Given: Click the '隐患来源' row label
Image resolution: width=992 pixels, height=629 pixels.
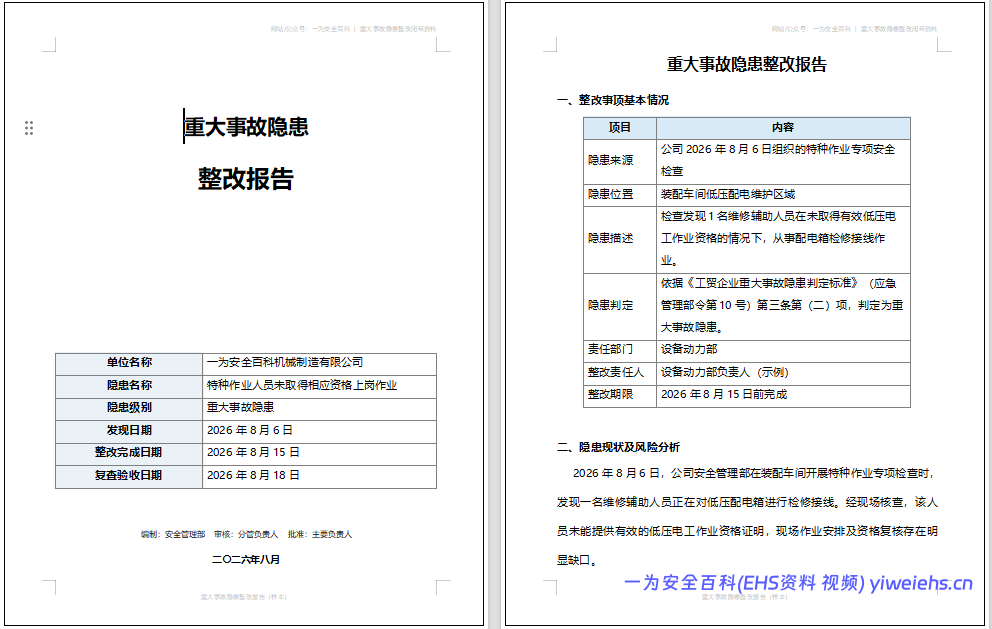Looking at the screenshot, I should [x=620, y=161].
